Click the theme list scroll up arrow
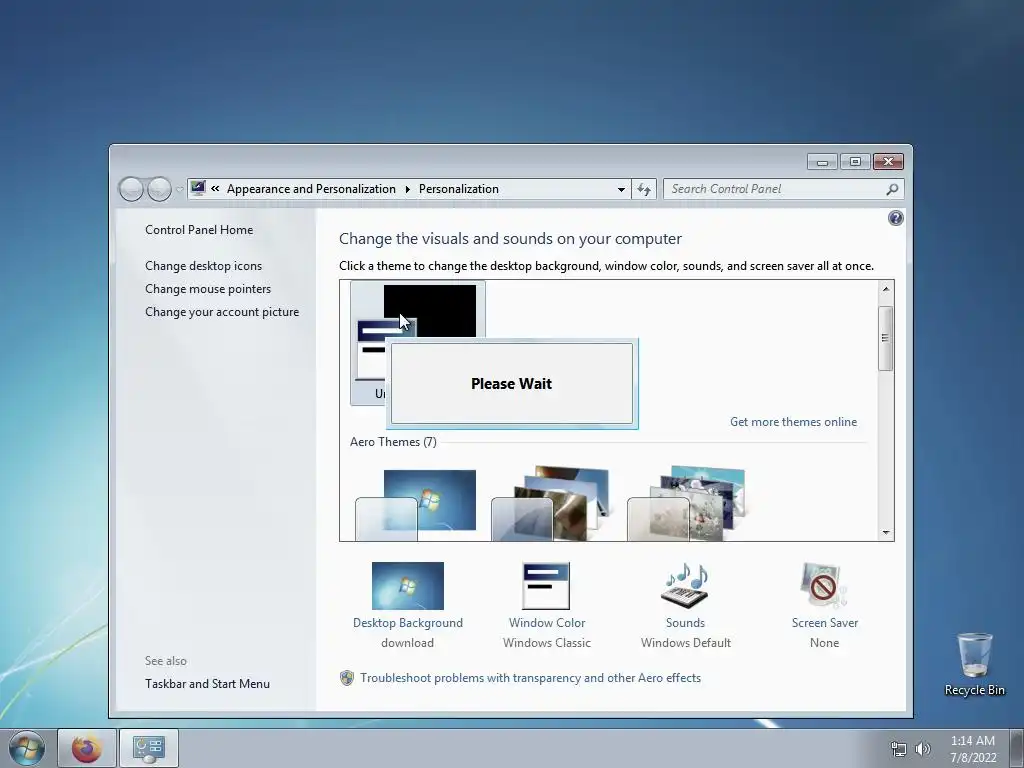Viewport: 1024px width, 768px height. tap(886, 289)
